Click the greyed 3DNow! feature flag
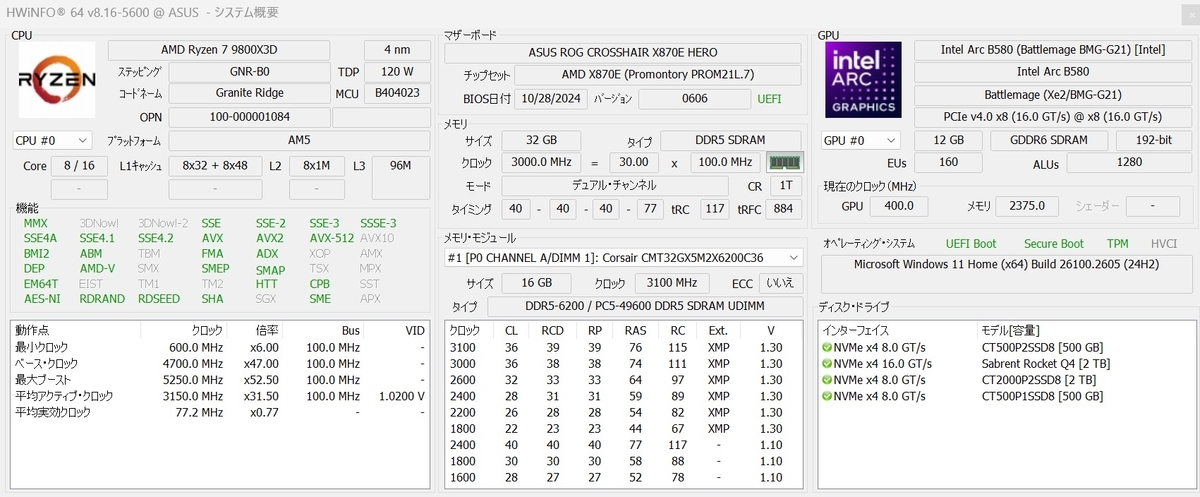This screenshot has width=1200, height=497. click(x=99, y=223)
